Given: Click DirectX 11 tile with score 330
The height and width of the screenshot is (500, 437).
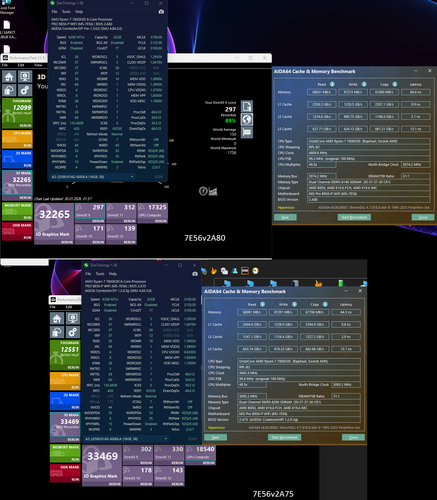Looking at the screenshot, I should (169, 455).
